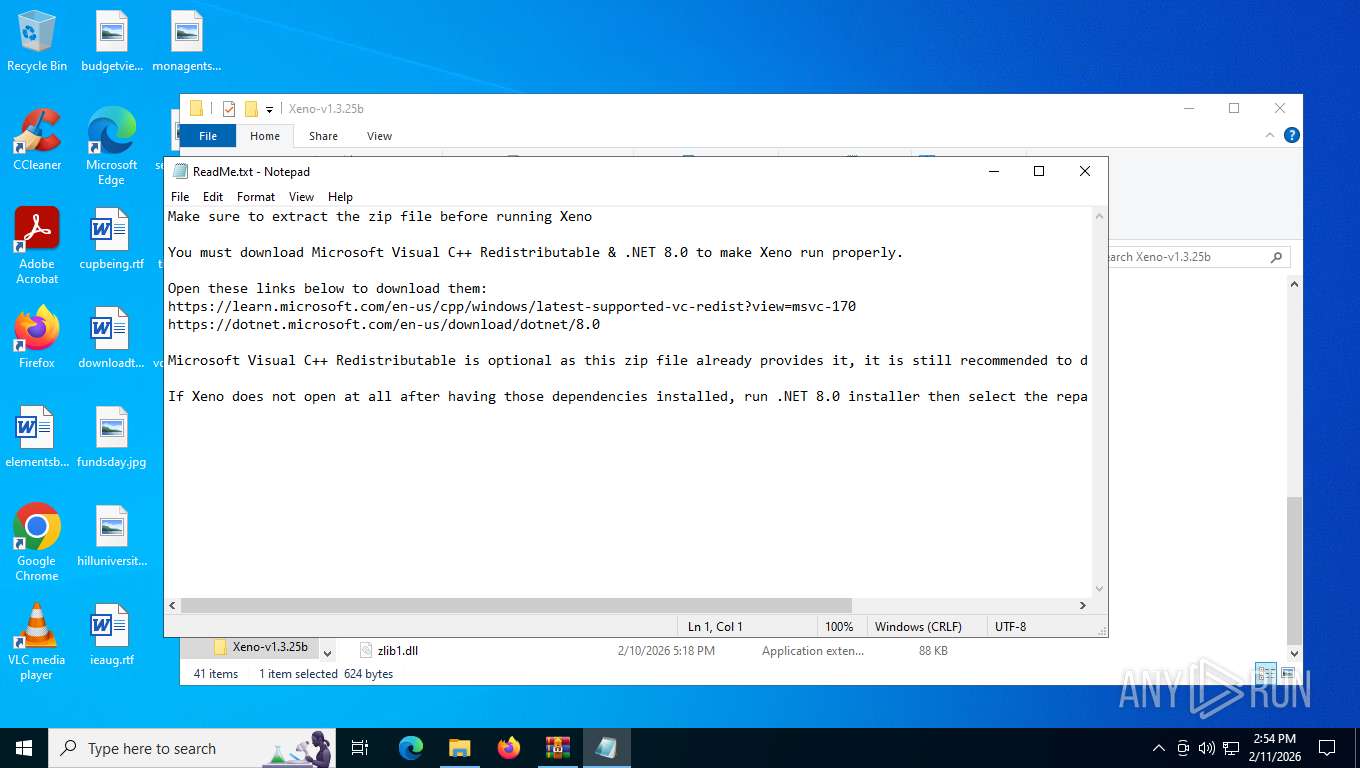Launch Microsoft Edge desktop shortcut
The image size is (1360, 768).
tap(111, 146)
